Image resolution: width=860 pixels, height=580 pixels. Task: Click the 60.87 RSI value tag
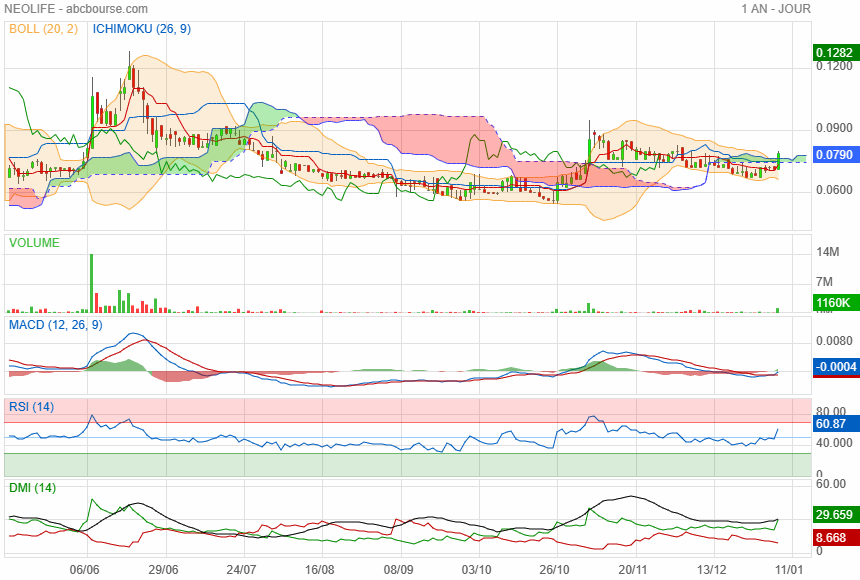(834, 424)
